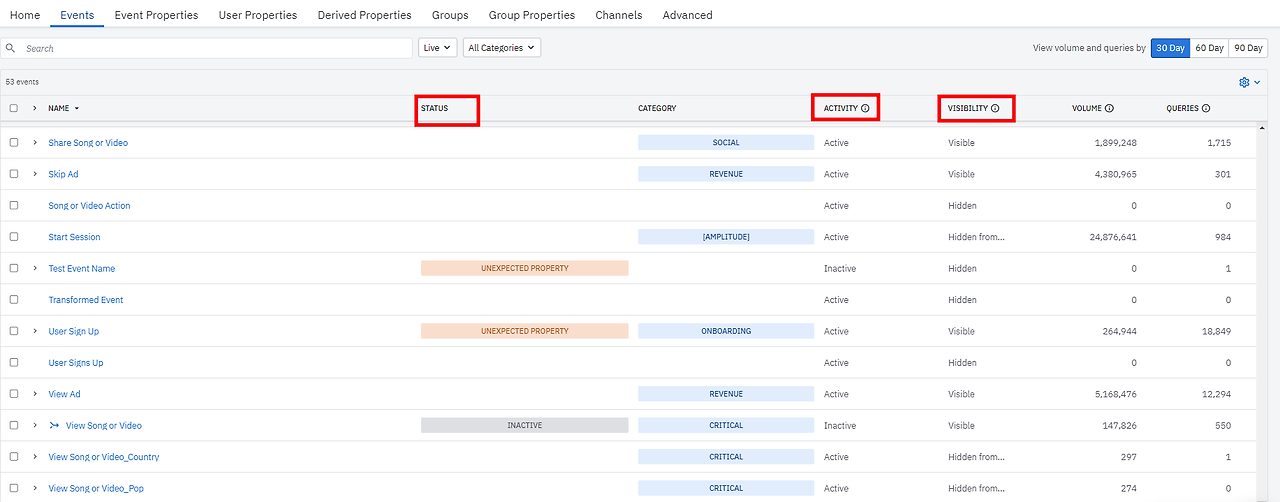1280x502 pixels.
Task: Open the View Song or Video_Pop event
Action: point(96,489)
